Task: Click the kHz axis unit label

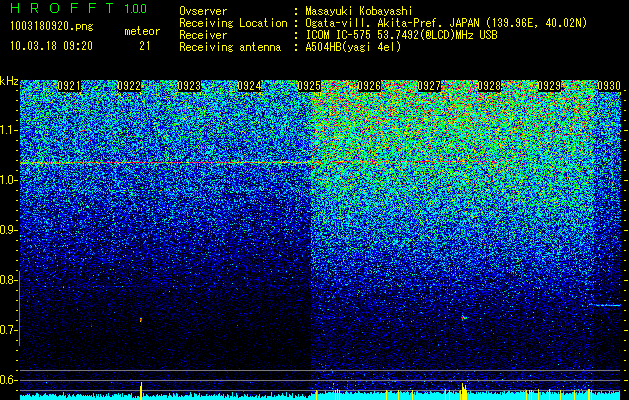Action: (x=9, y=81)
